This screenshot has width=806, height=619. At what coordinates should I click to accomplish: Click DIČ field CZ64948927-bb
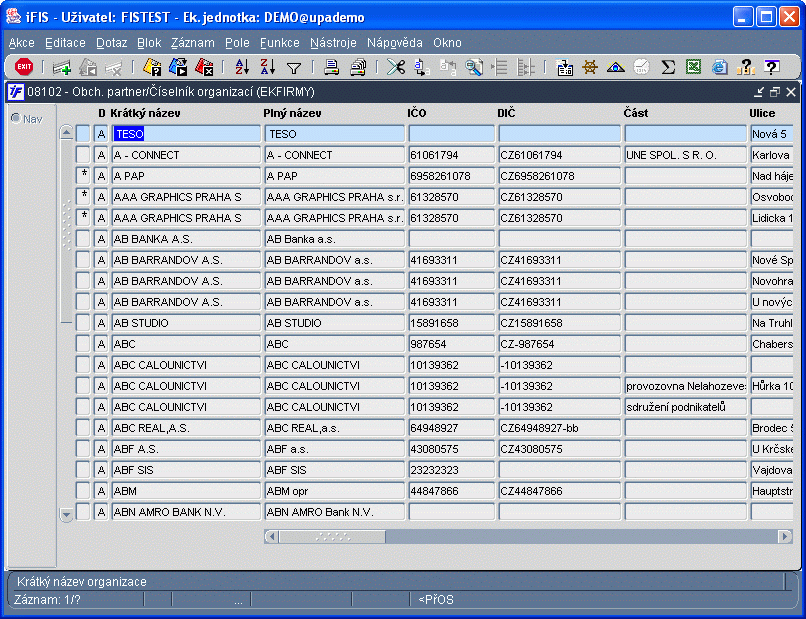click(x=559, y=428)
